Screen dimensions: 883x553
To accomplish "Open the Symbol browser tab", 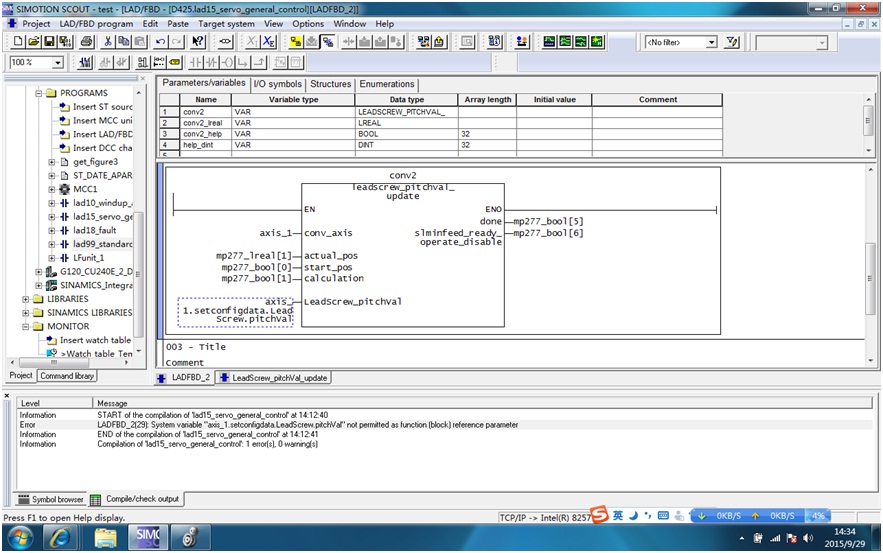I will click(x=51, y=499).
